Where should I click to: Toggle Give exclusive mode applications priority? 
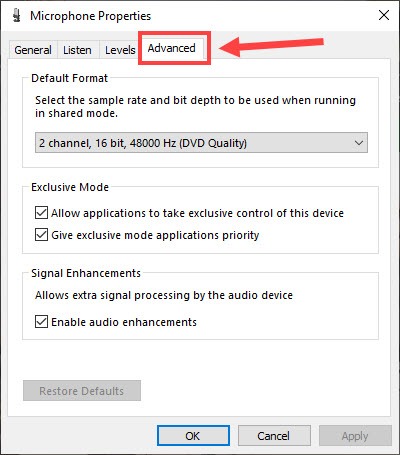[x=41, y=235]
